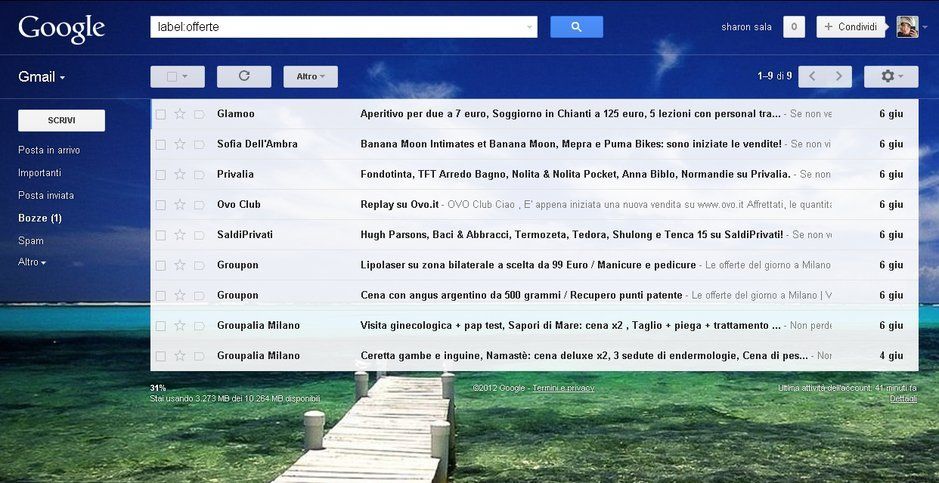Star the Sofia Dell'Ambra email

click(180, 144)
